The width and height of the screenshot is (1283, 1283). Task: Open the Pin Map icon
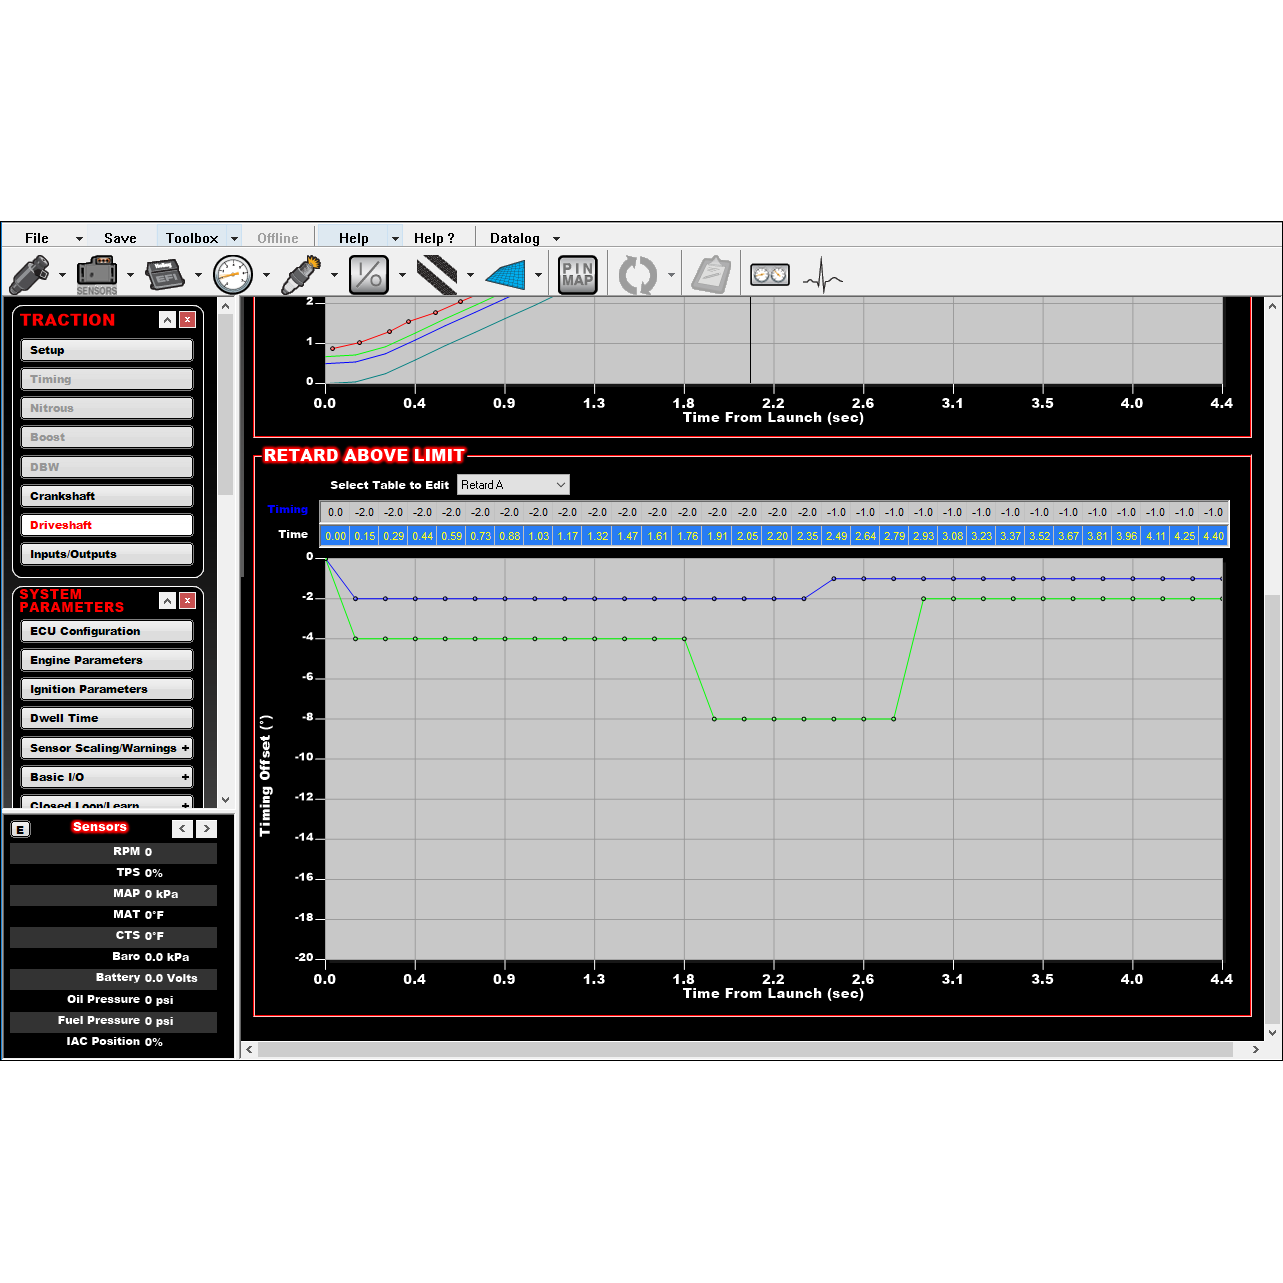(577, 274)
